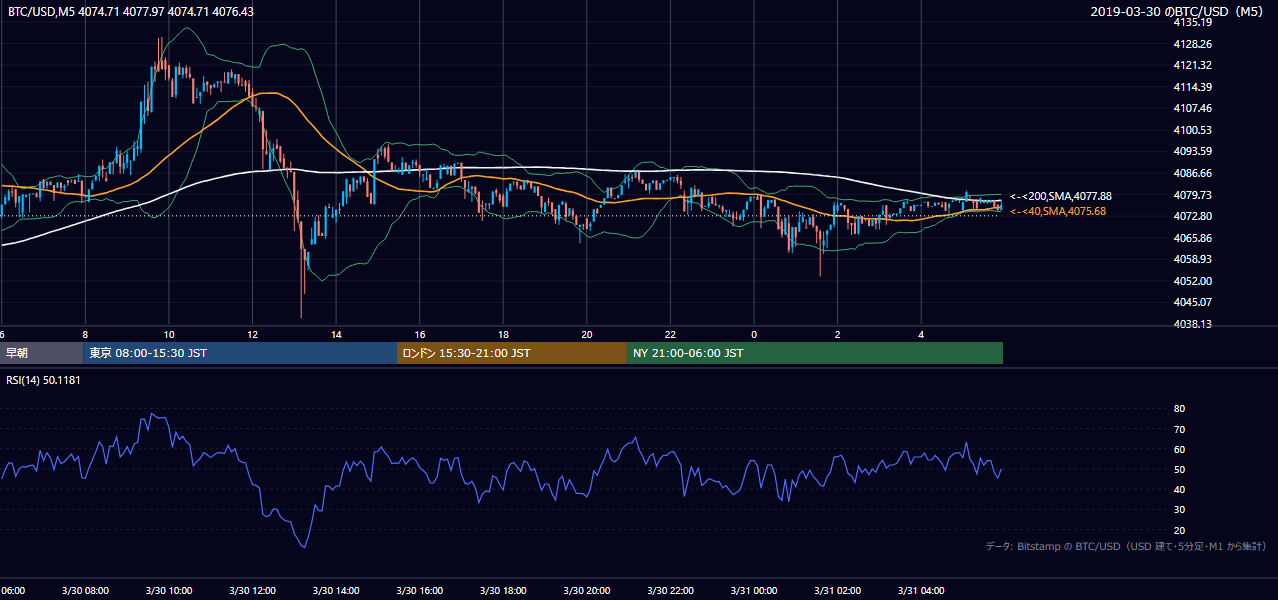Select the 早朝 session bar
Viewport: 1278px width, 600px height.
(42, 353)
